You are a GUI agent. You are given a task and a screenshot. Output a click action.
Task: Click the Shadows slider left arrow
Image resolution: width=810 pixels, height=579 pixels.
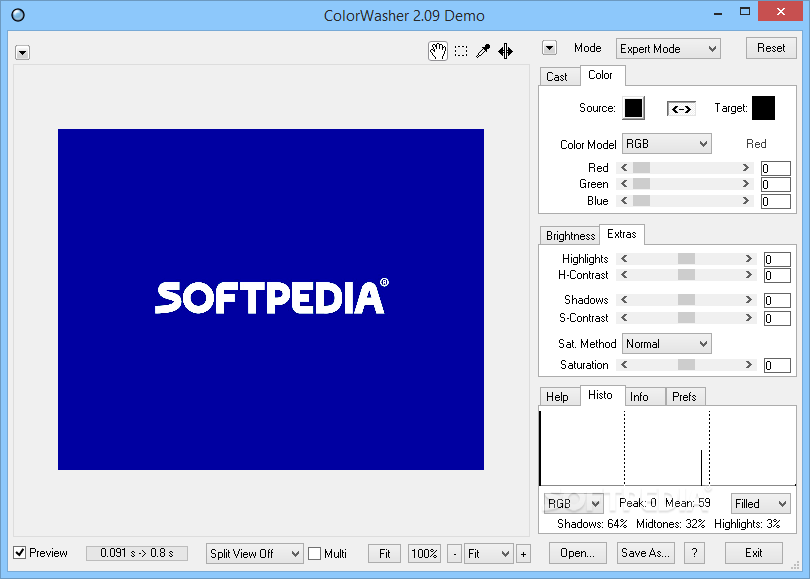[624, 300]
